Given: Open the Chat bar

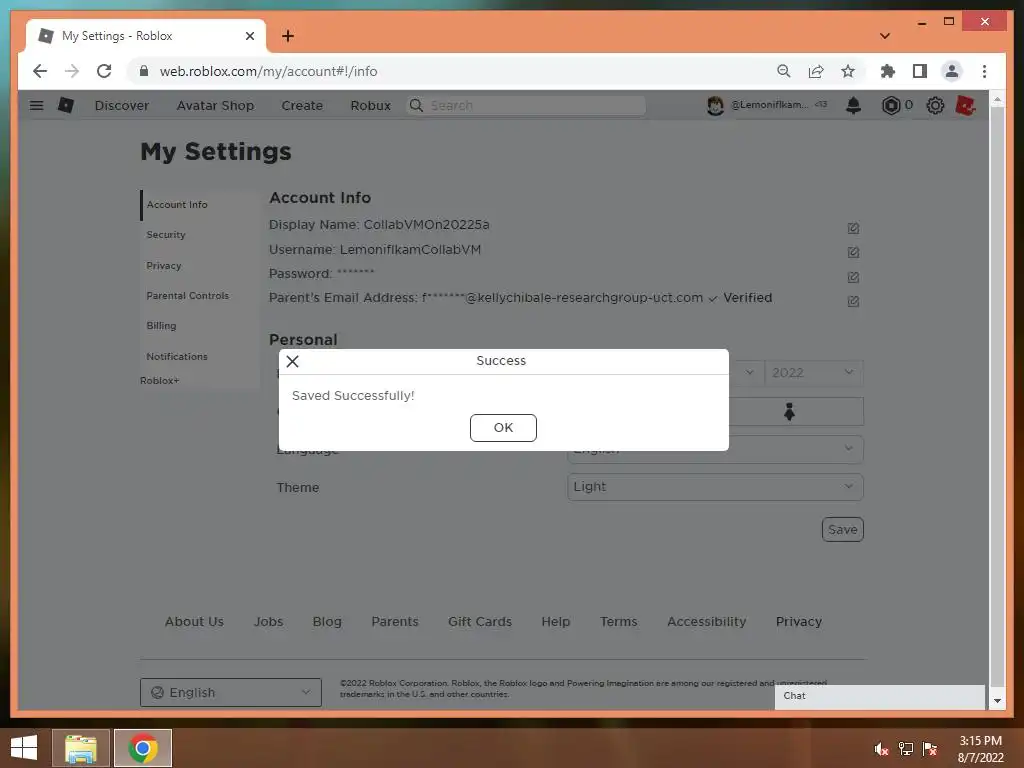Looking at the screenshot, I should [880, 696].
